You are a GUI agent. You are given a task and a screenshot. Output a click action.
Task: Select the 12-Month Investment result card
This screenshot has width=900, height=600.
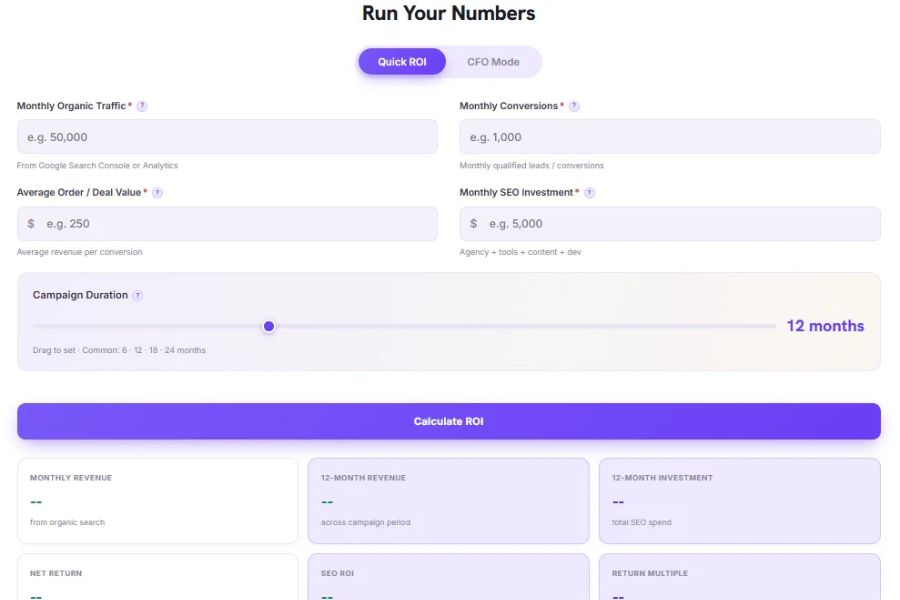pyautogui.click(x=740, y=501)
